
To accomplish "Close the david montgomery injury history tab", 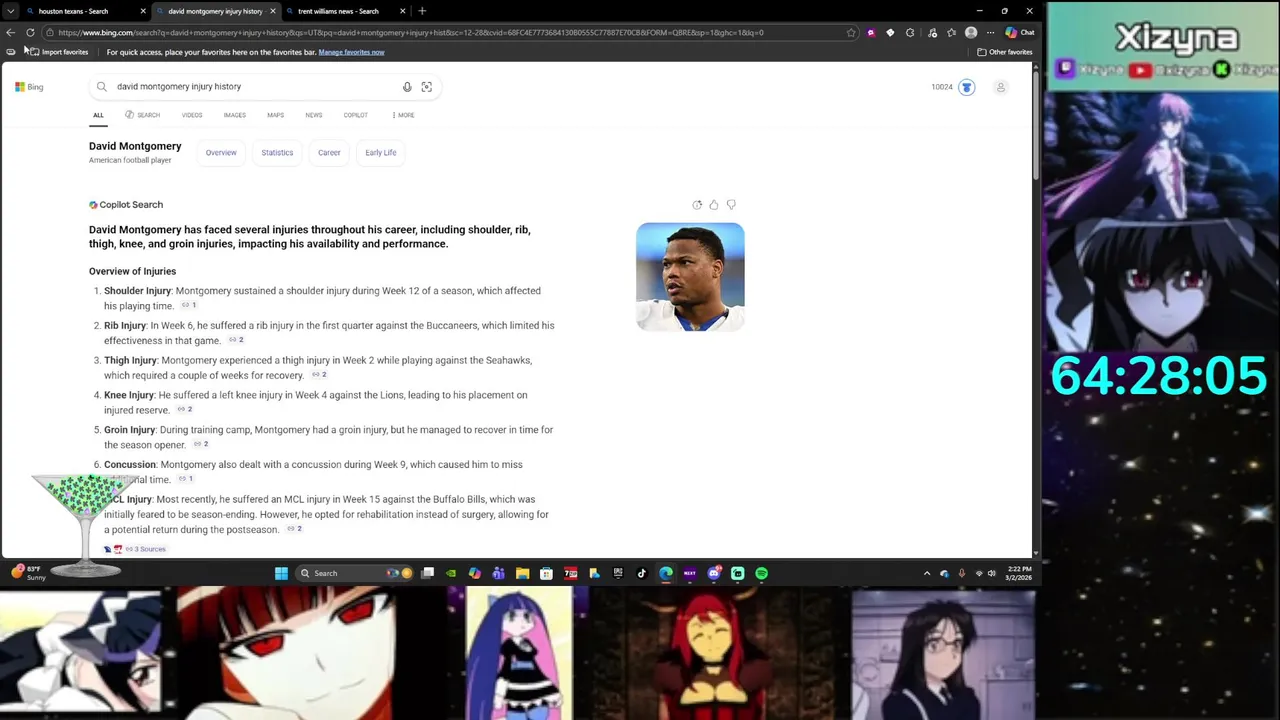I will point(273,11).
